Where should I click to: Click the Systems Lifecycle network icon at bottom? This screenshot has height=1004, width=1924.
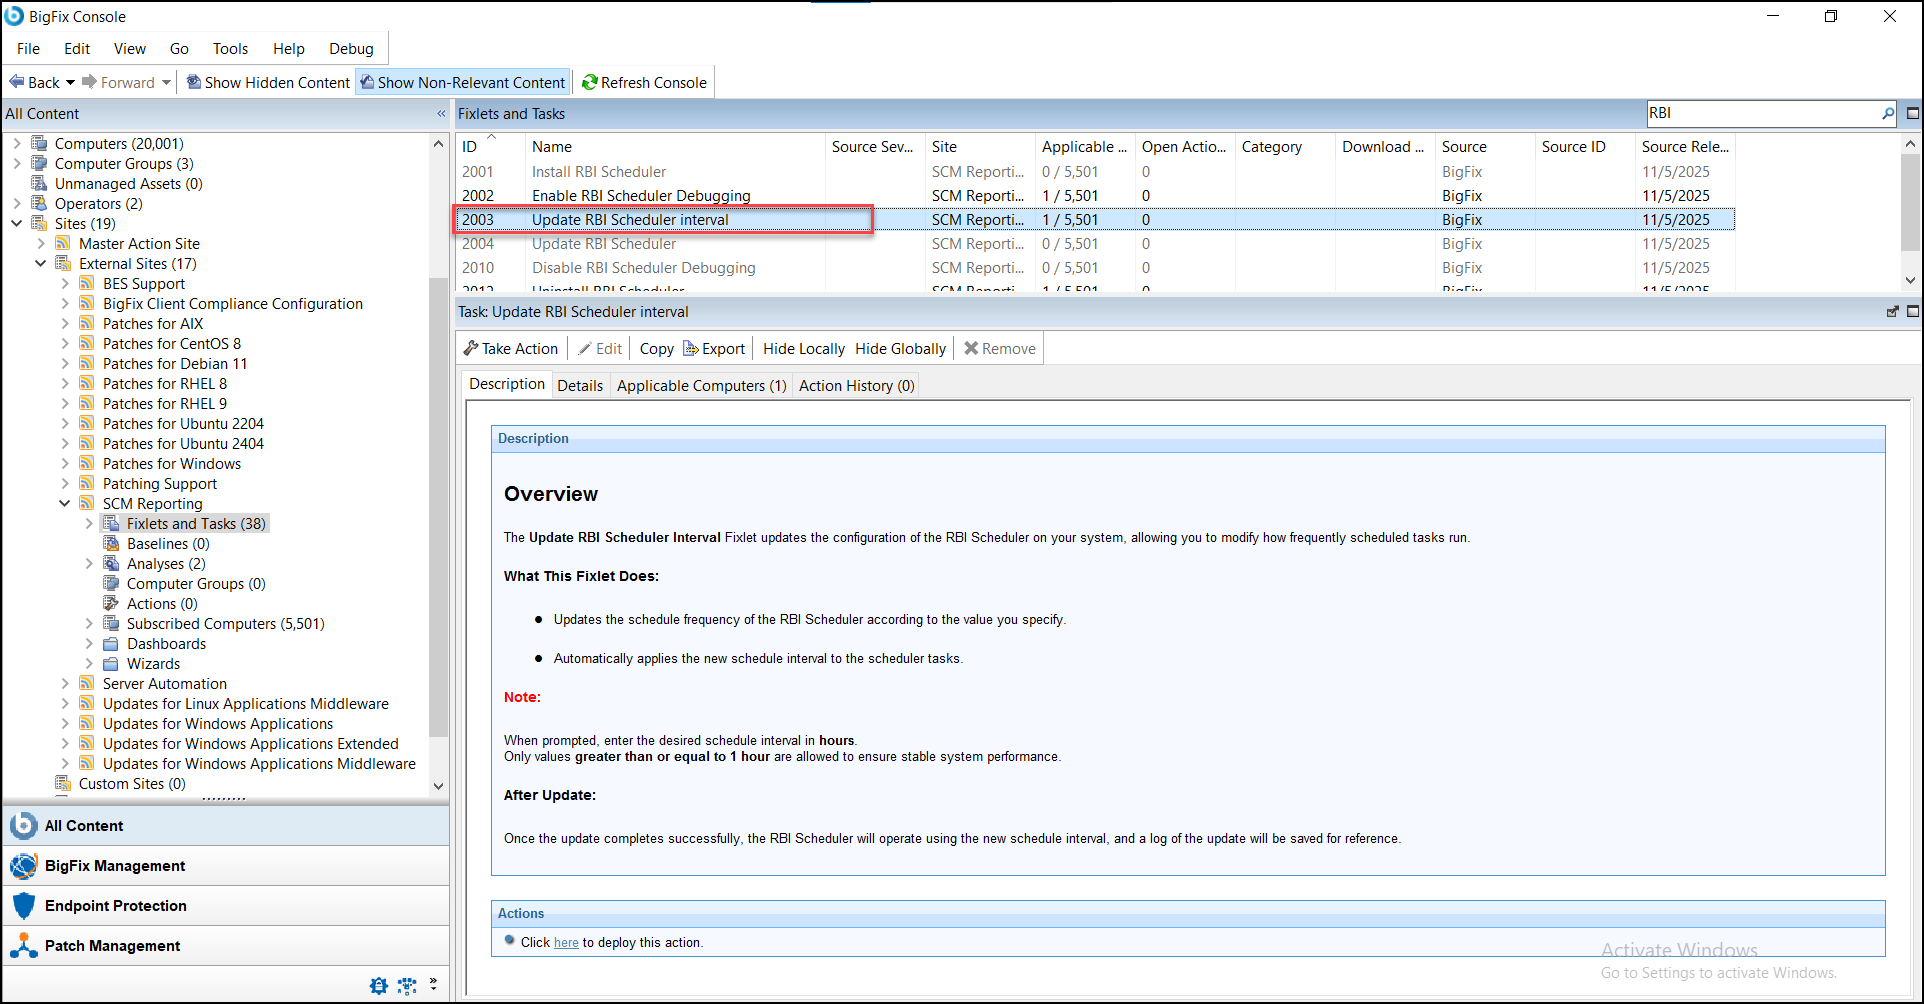pos(407,985)
